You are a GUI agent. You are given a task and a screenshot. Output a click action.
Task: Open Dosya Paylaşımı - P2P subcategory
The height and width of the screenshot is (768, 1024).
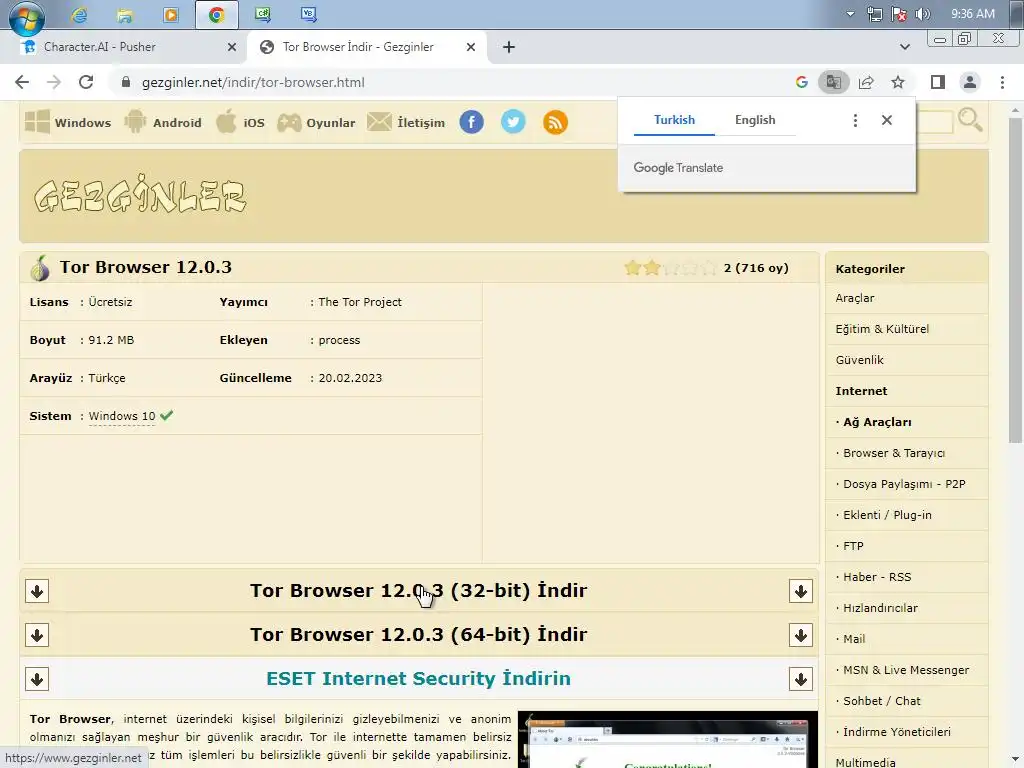[904, 484]
